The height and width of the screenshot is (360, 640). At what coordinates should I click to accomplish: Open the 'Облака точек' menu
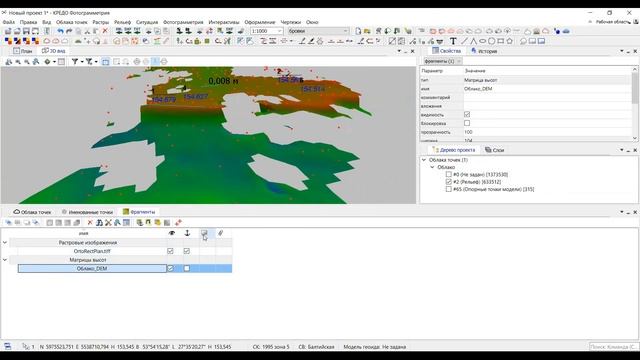pyautogui.click(x=72, y=22)
